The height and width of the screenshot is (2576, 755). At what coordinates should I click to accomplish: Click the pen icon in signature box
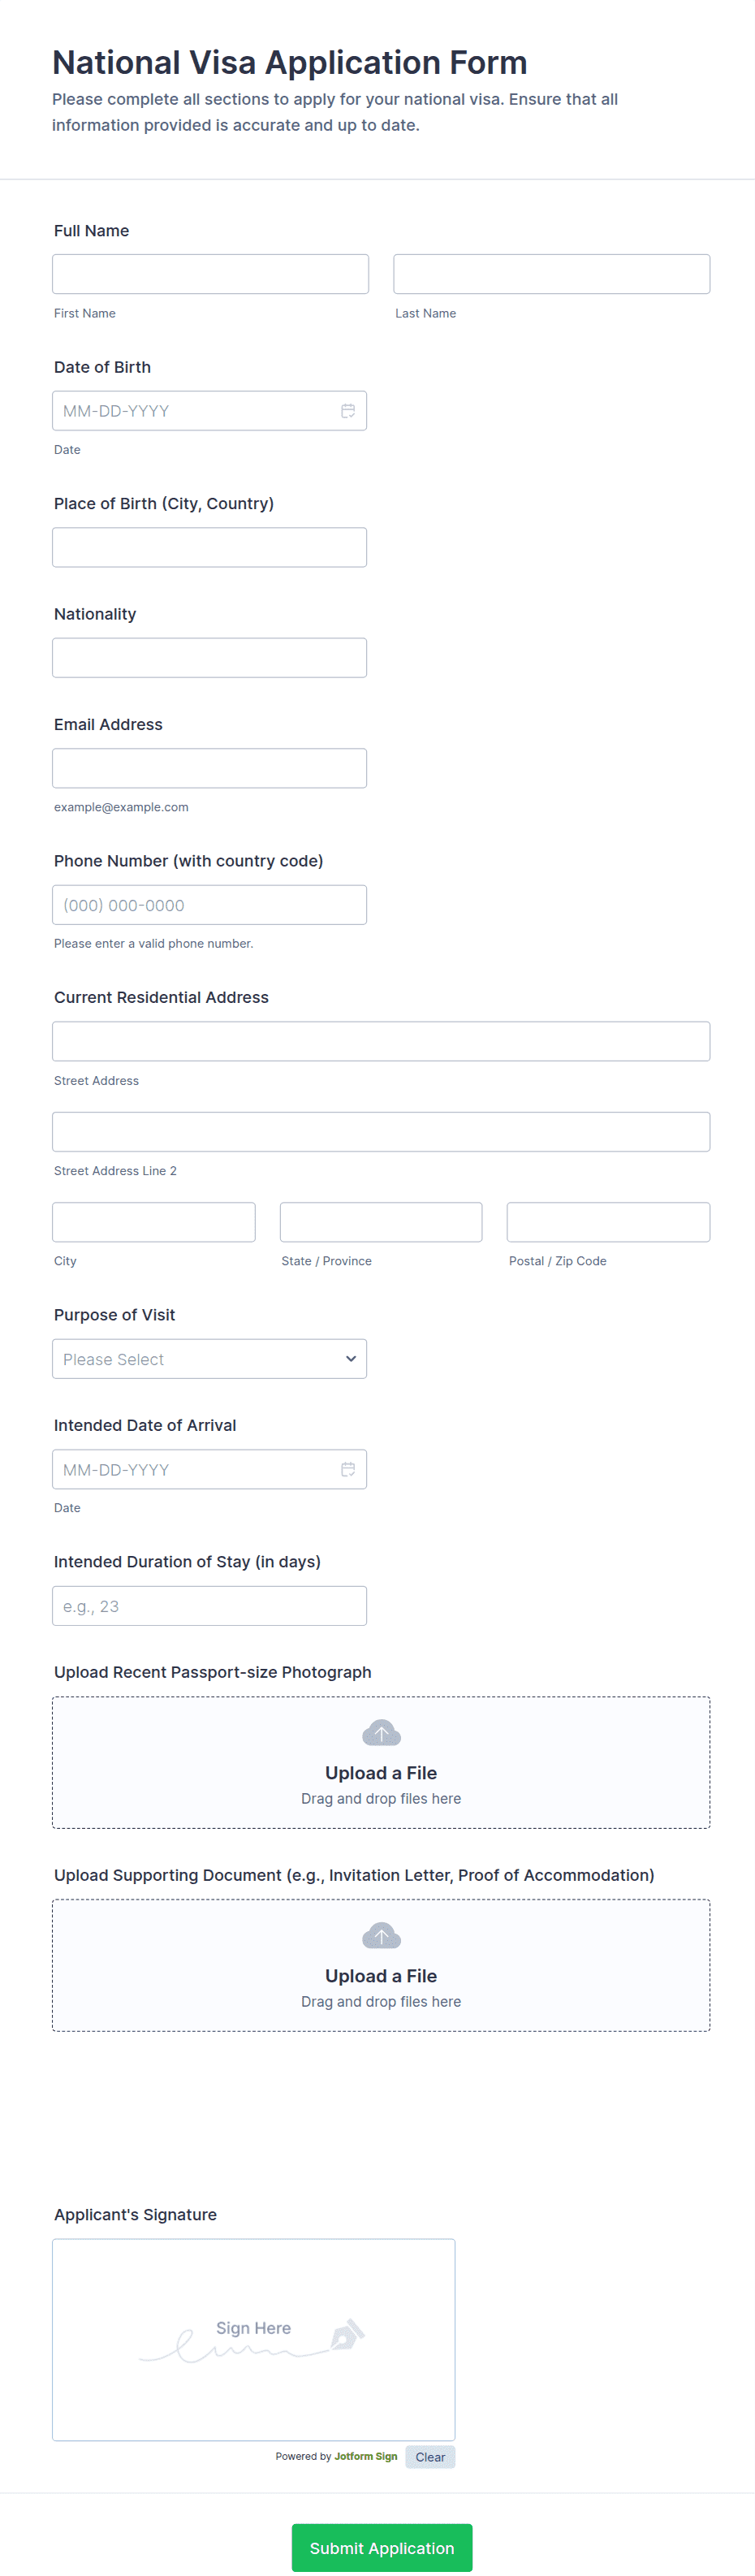[347, 2335]
